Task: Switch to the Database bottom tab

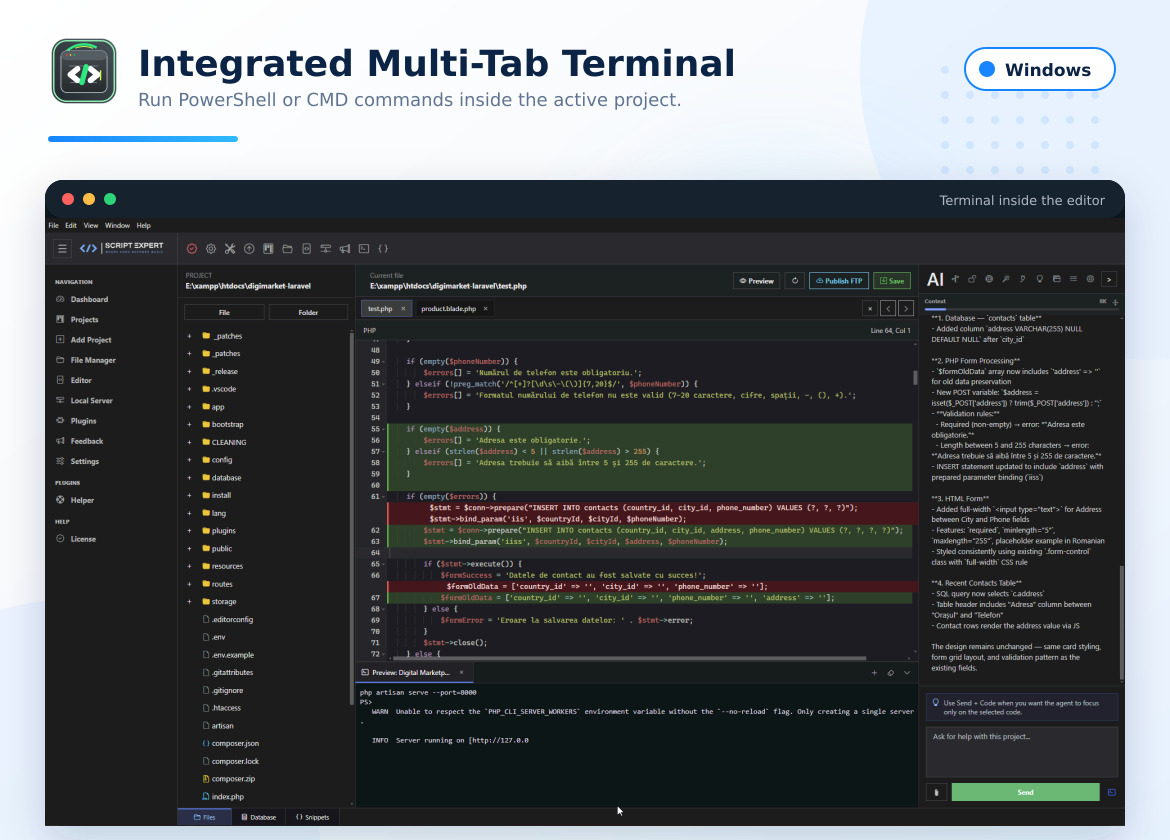Action: [258, 818]
